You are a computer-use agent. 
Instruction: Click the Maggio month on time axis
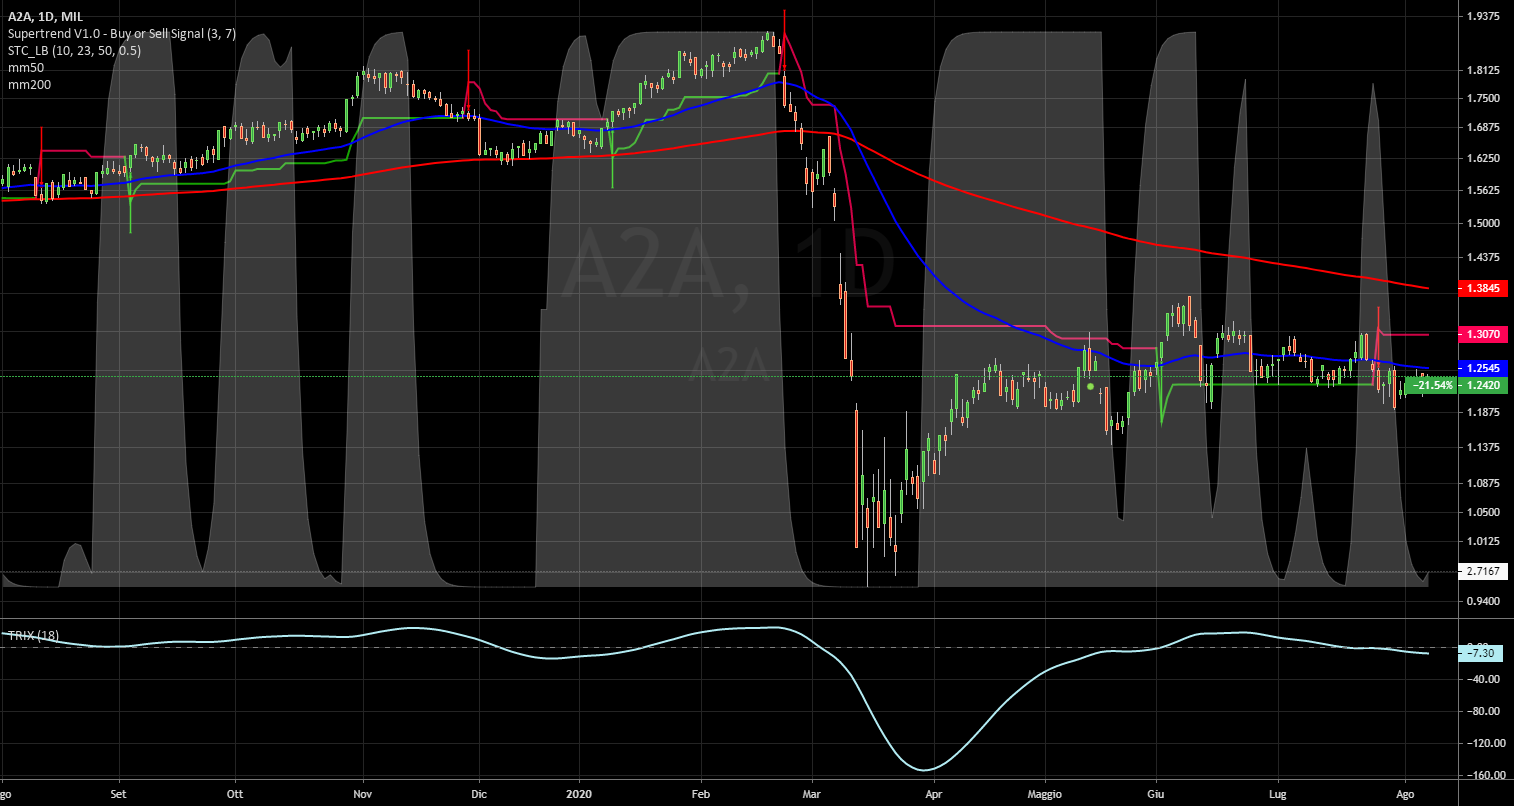point(1047,793)
